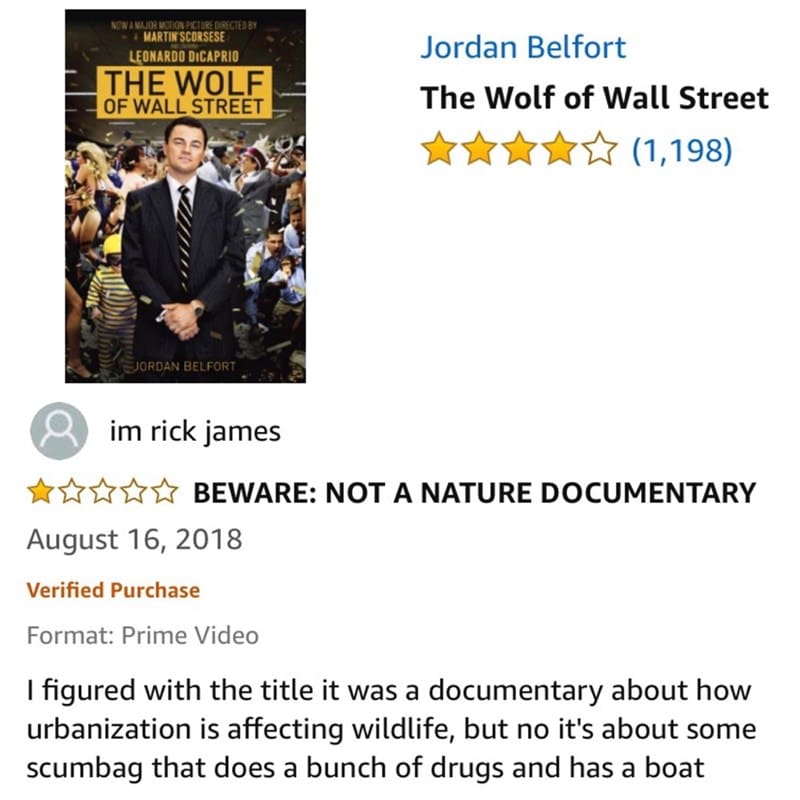Viewport: 800px width, 800px height.
Task: Click the review body text about urbanization
Action: coord(391,729)
